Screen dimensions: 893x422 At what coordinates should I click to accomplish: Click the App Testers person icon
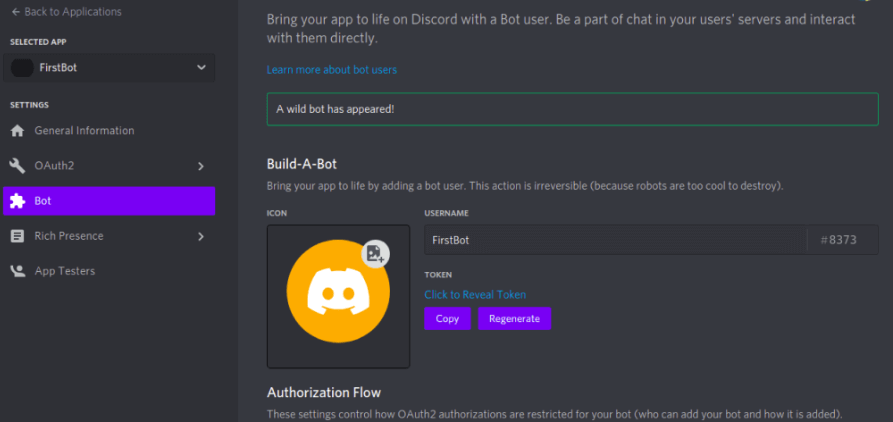click(17, 271)
